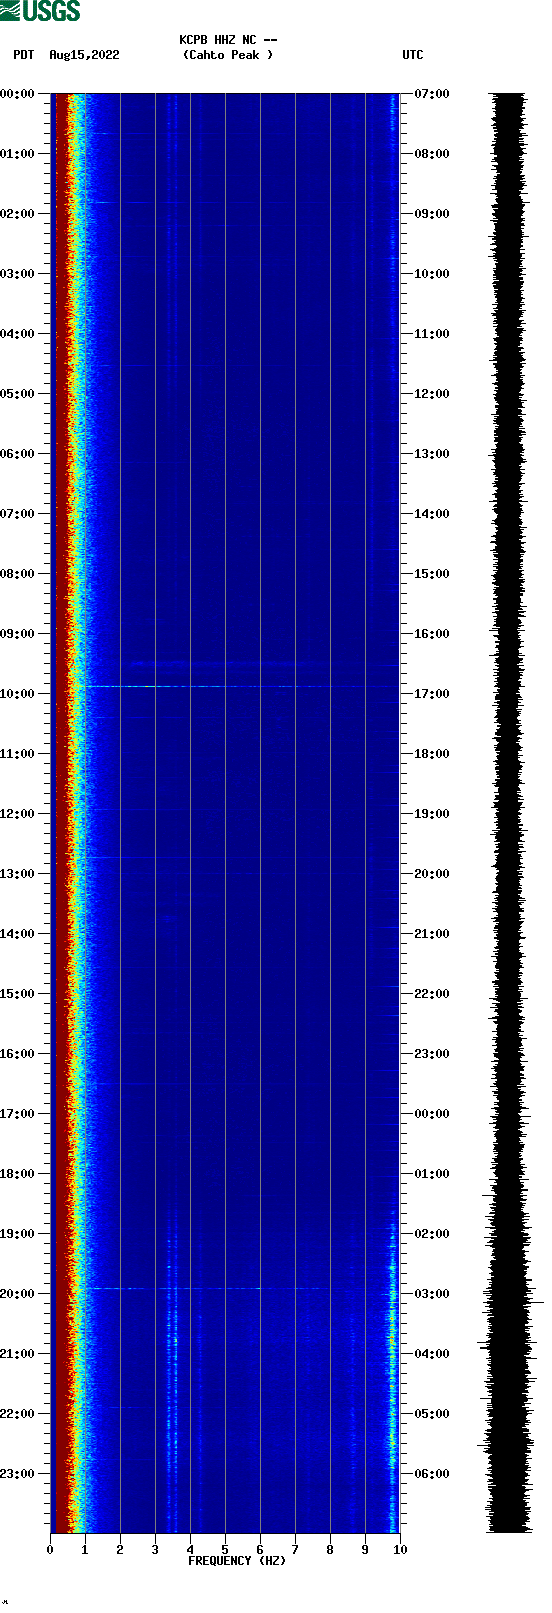Click the 00:00 UTC time label
This screenshot has height=1613, width=552.
(x=432, y=1114)
